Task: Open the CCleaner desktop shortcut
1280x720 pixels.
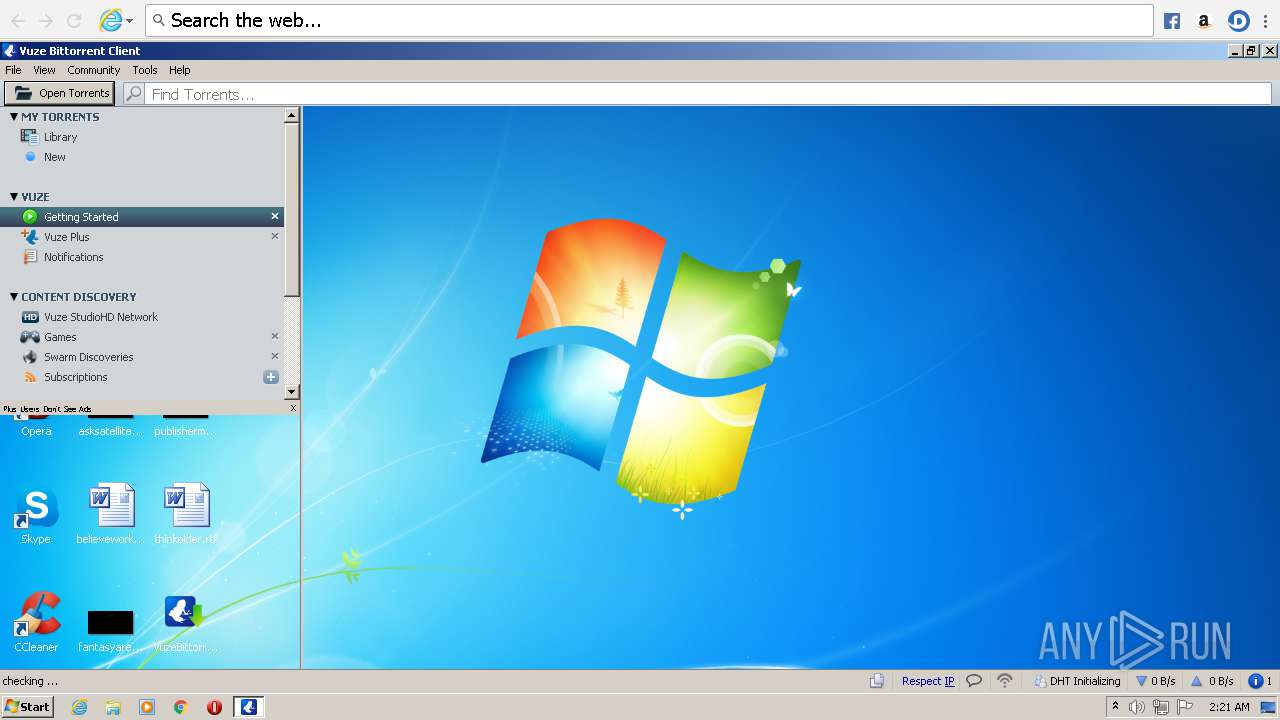Action: point(36,622)
